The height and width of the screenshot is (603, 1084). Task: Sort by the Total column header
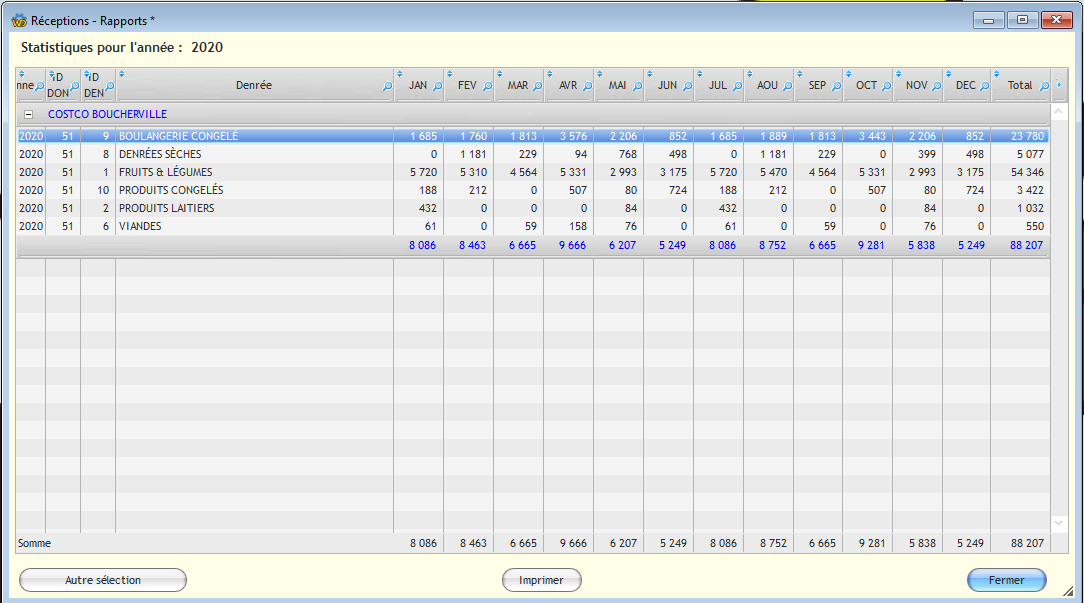1019,86
